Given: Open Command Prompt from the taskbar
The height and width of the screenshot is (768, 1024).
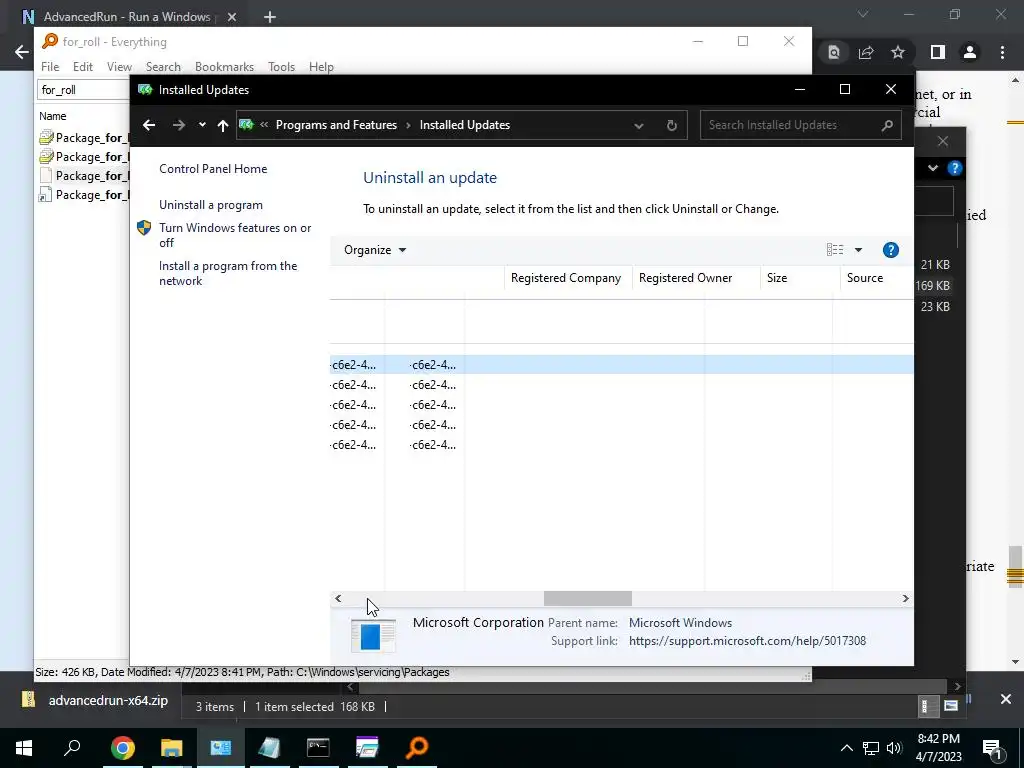Looking at the screenshot, I should click(x=318, y=748).
